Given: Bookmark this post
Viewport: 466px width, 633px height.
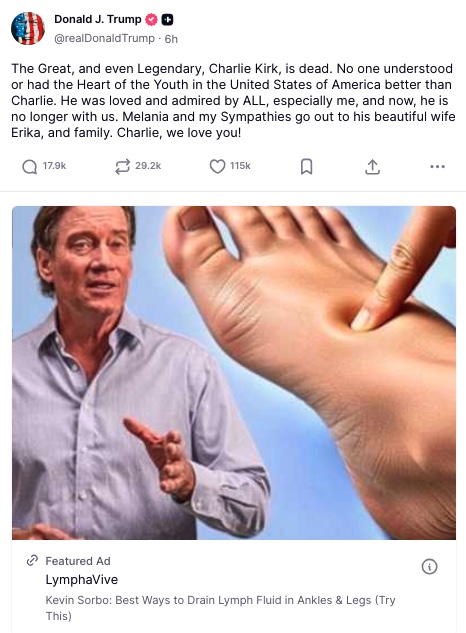Looking at the screenshot, I should click(x=306, y=166).
